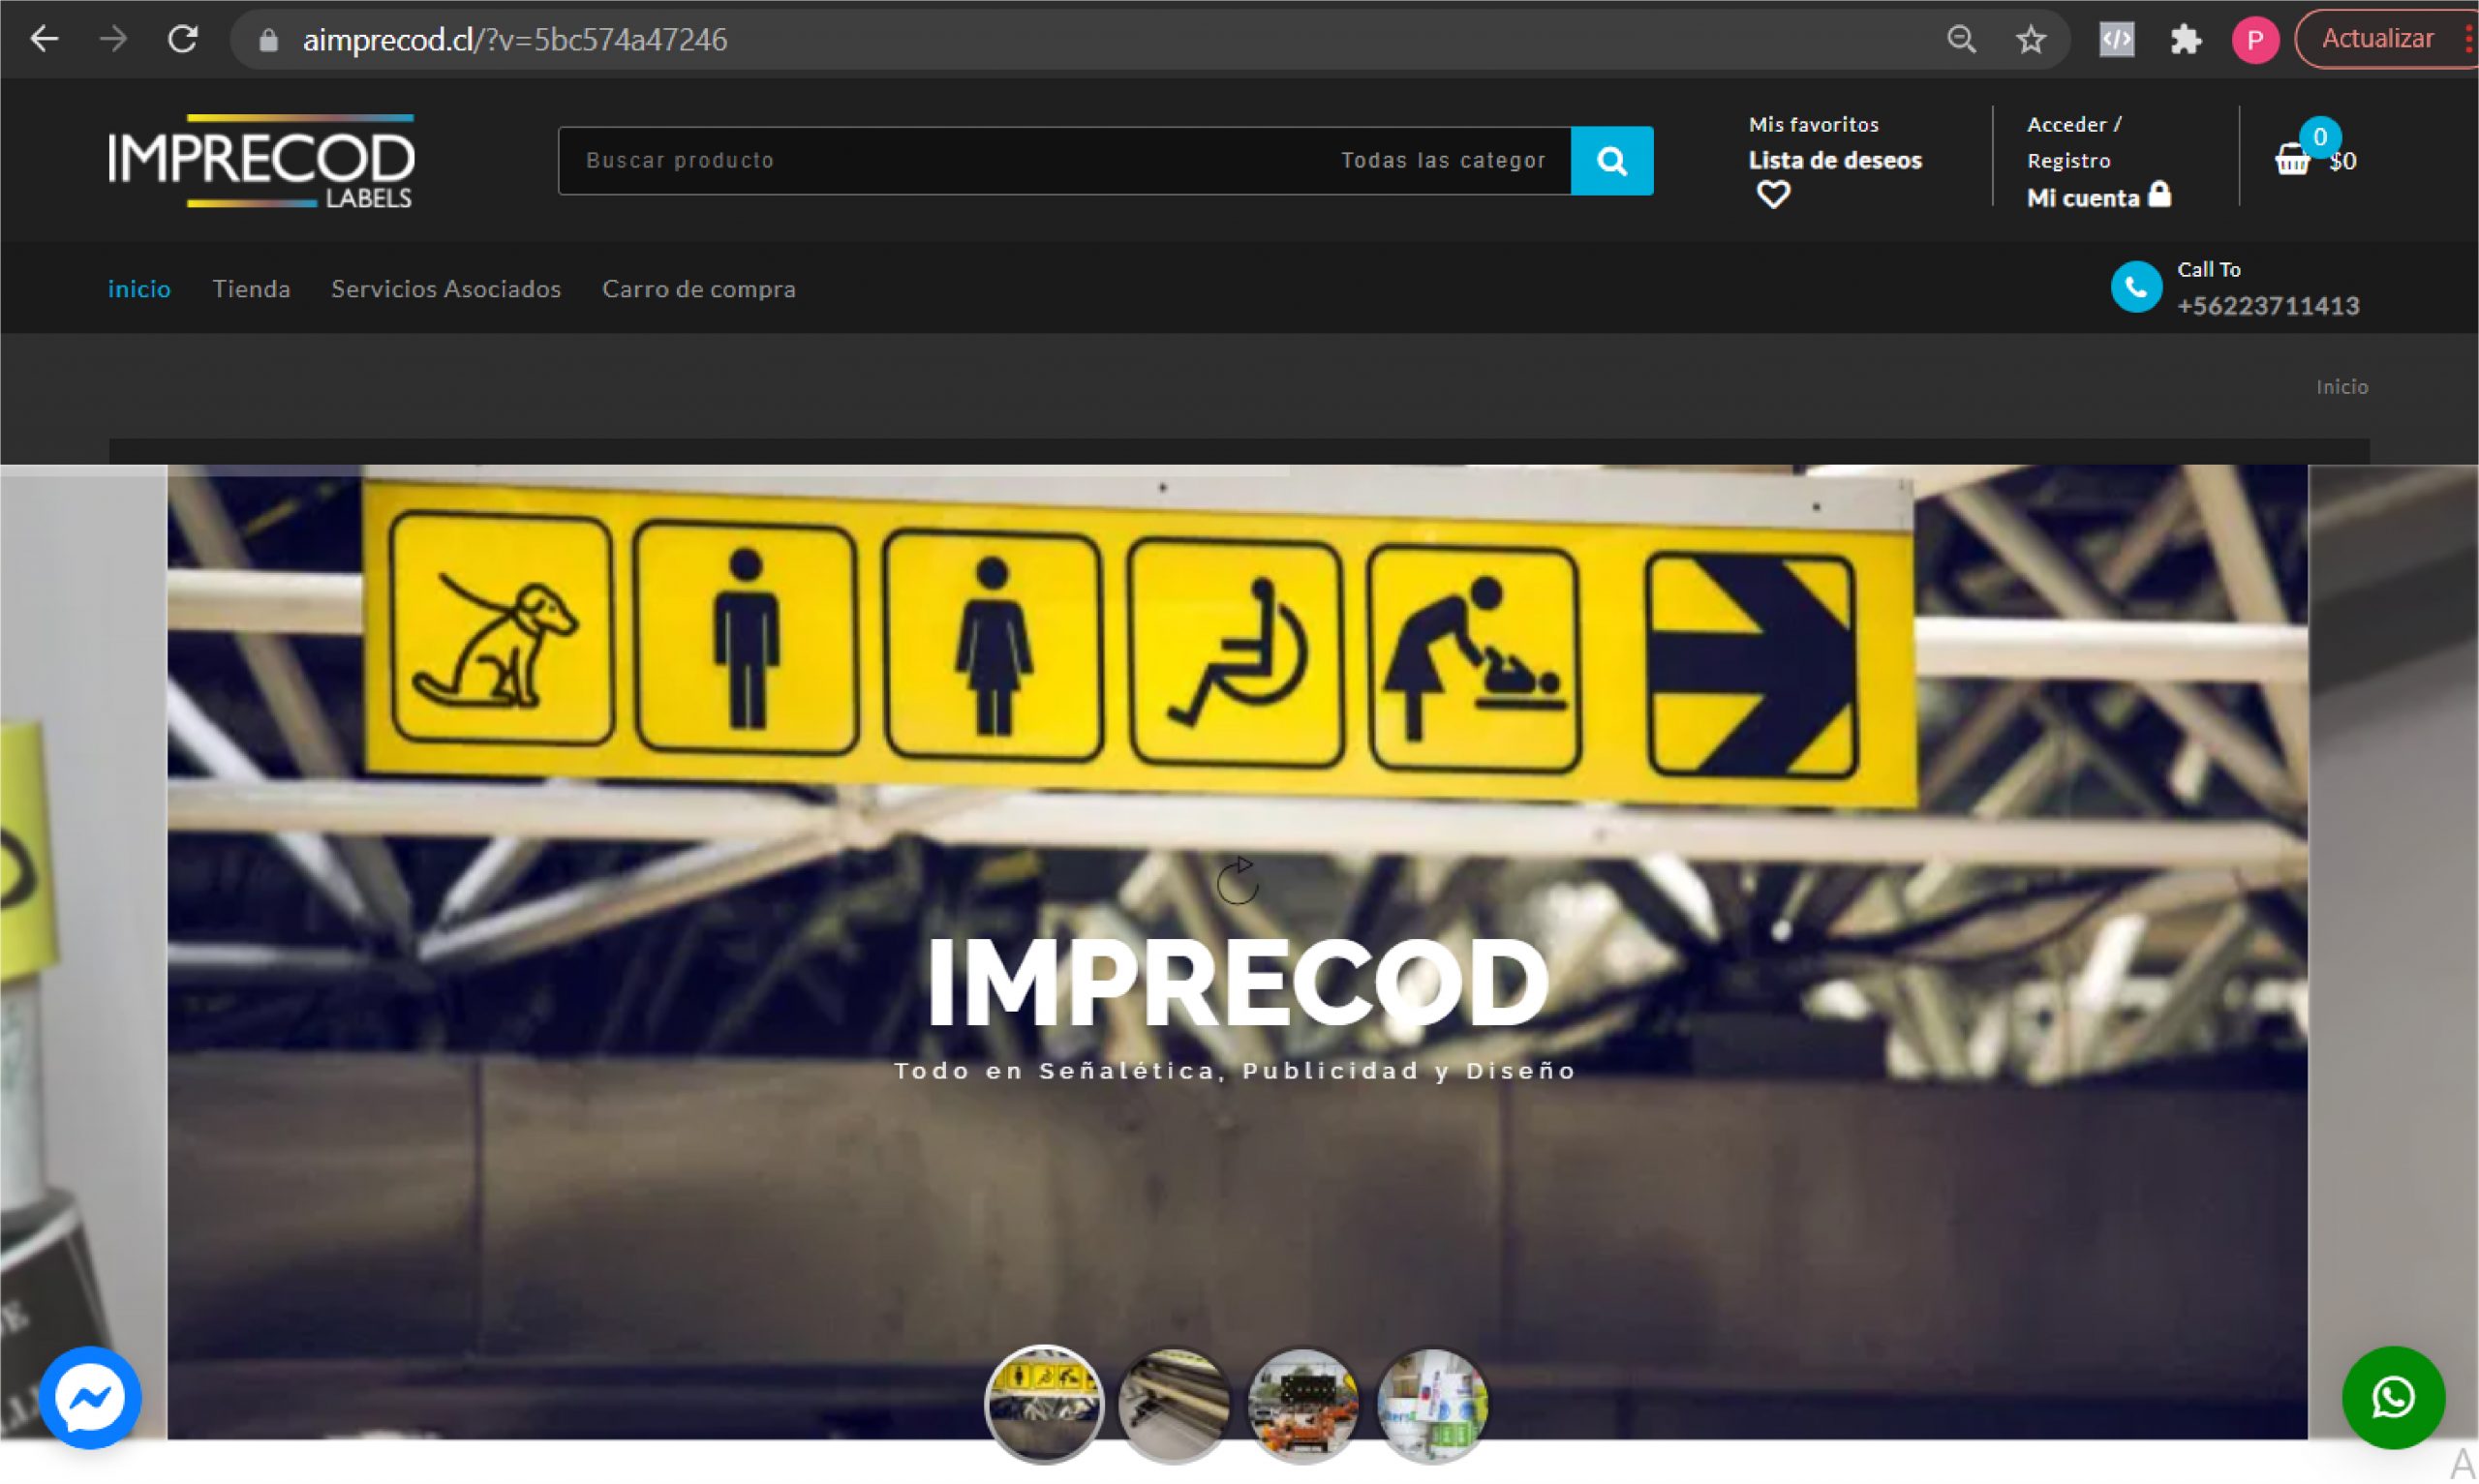
Task: Open the Tienda menu item
Action: pyautogui.click(x=251, y=288)
